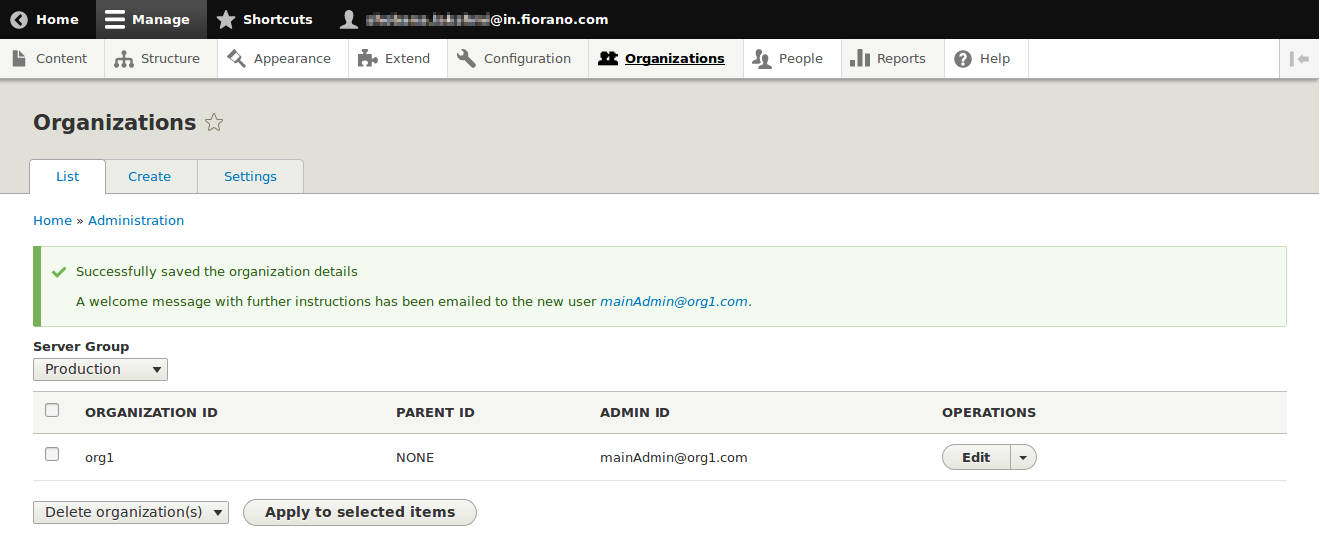Open the Server Group Production dropdown
Screen dimensions: 1320x544
click(x=100, y=369)
